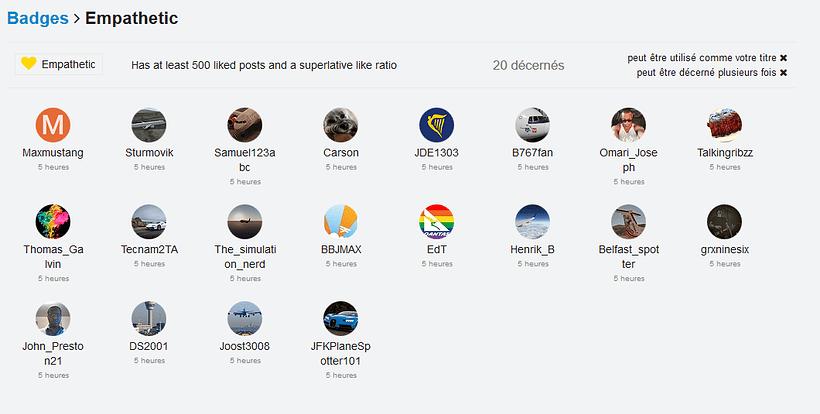
Task: Open Joost3008's landing plane avatar
Action: 245,318
